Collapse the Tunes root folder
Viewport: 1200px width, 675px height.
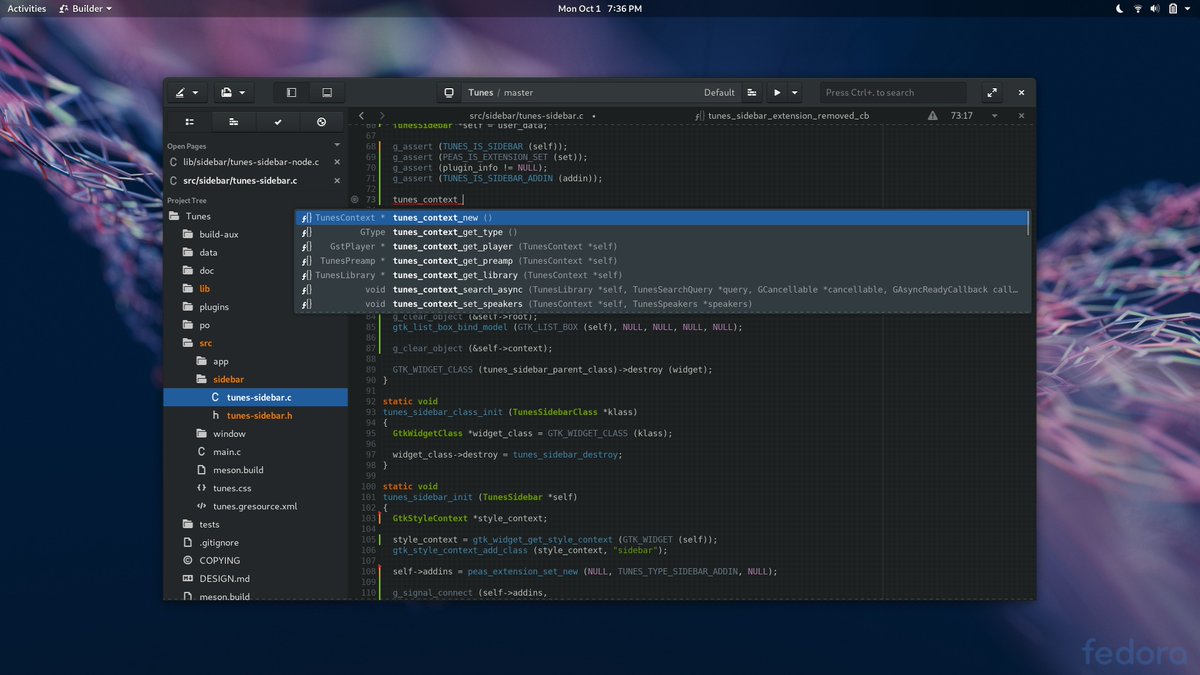(198, 216)
